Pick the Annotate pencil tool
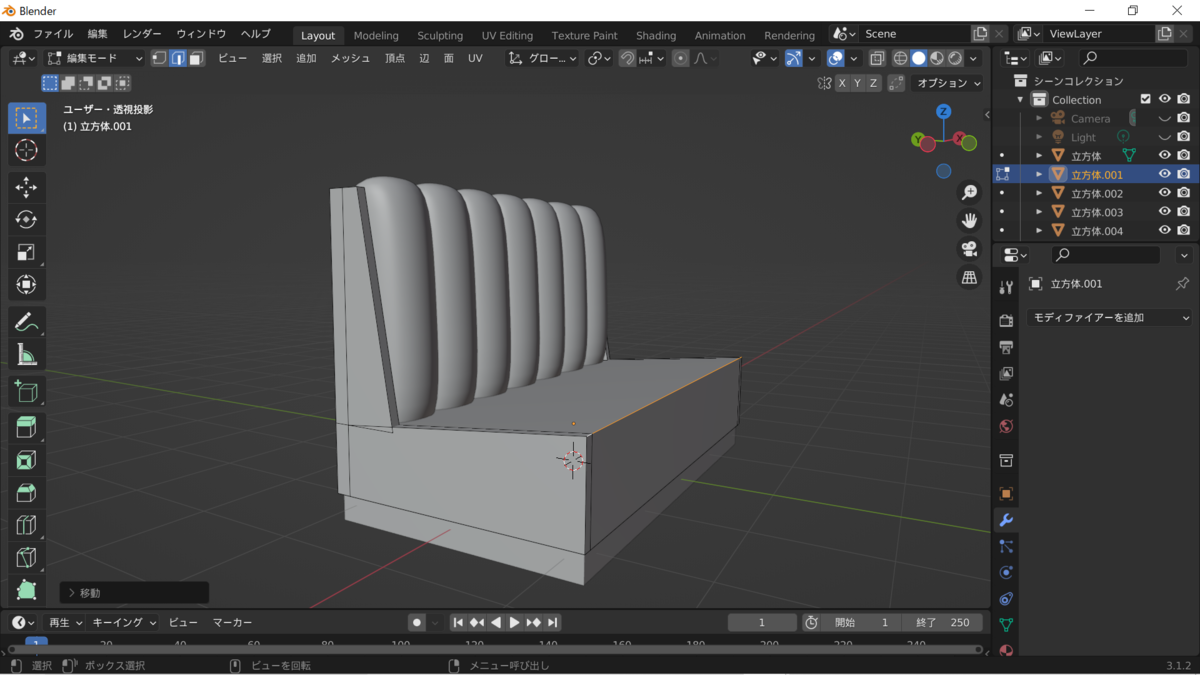The width and height of the screenshot is (1200, 675). point(26,322)
